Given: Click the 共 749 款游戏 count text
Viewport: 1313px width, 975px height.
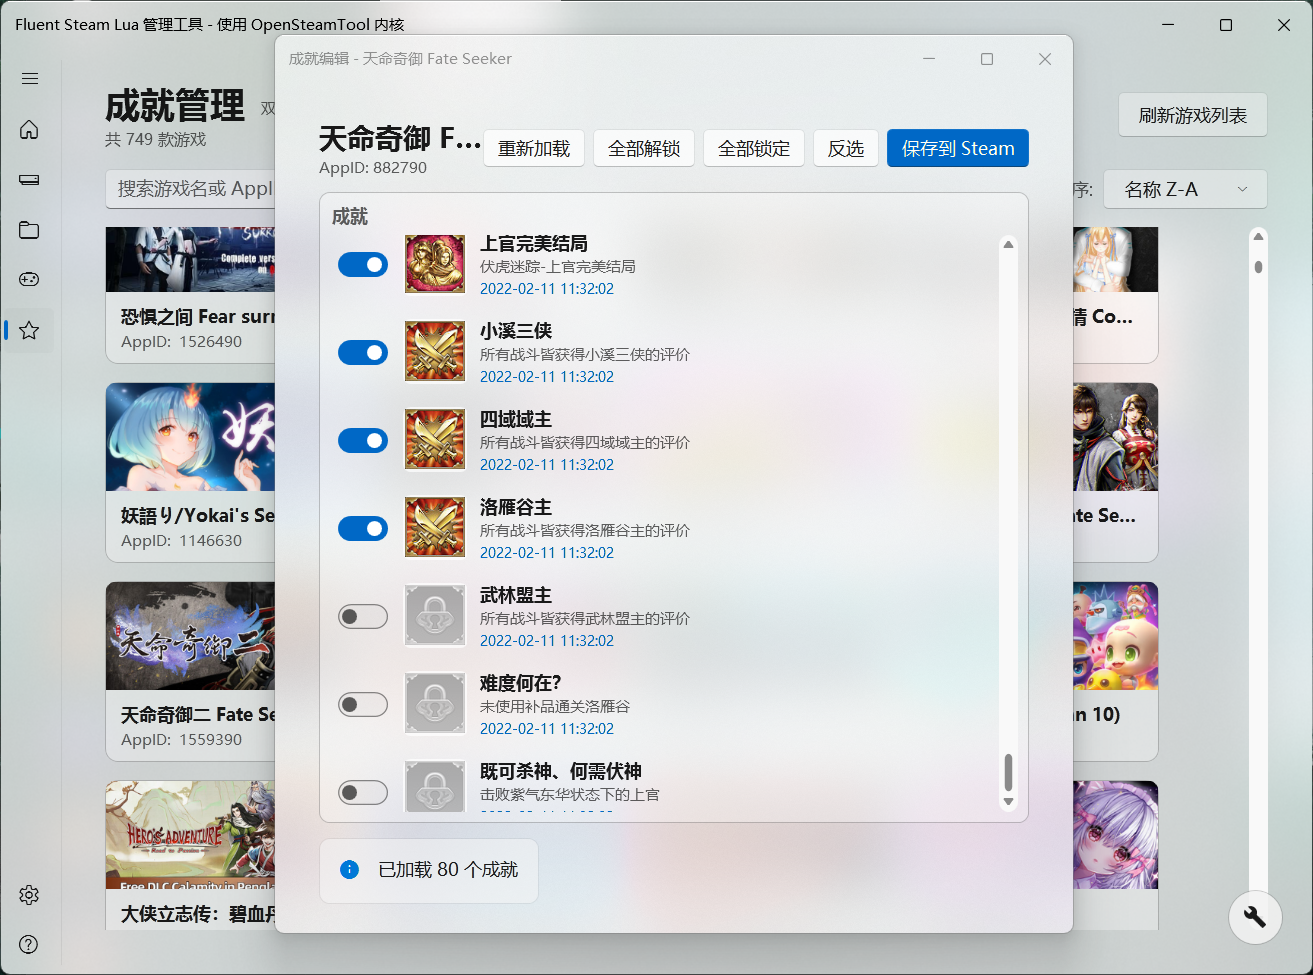Looking at the screenshot, I should (156, 140).
